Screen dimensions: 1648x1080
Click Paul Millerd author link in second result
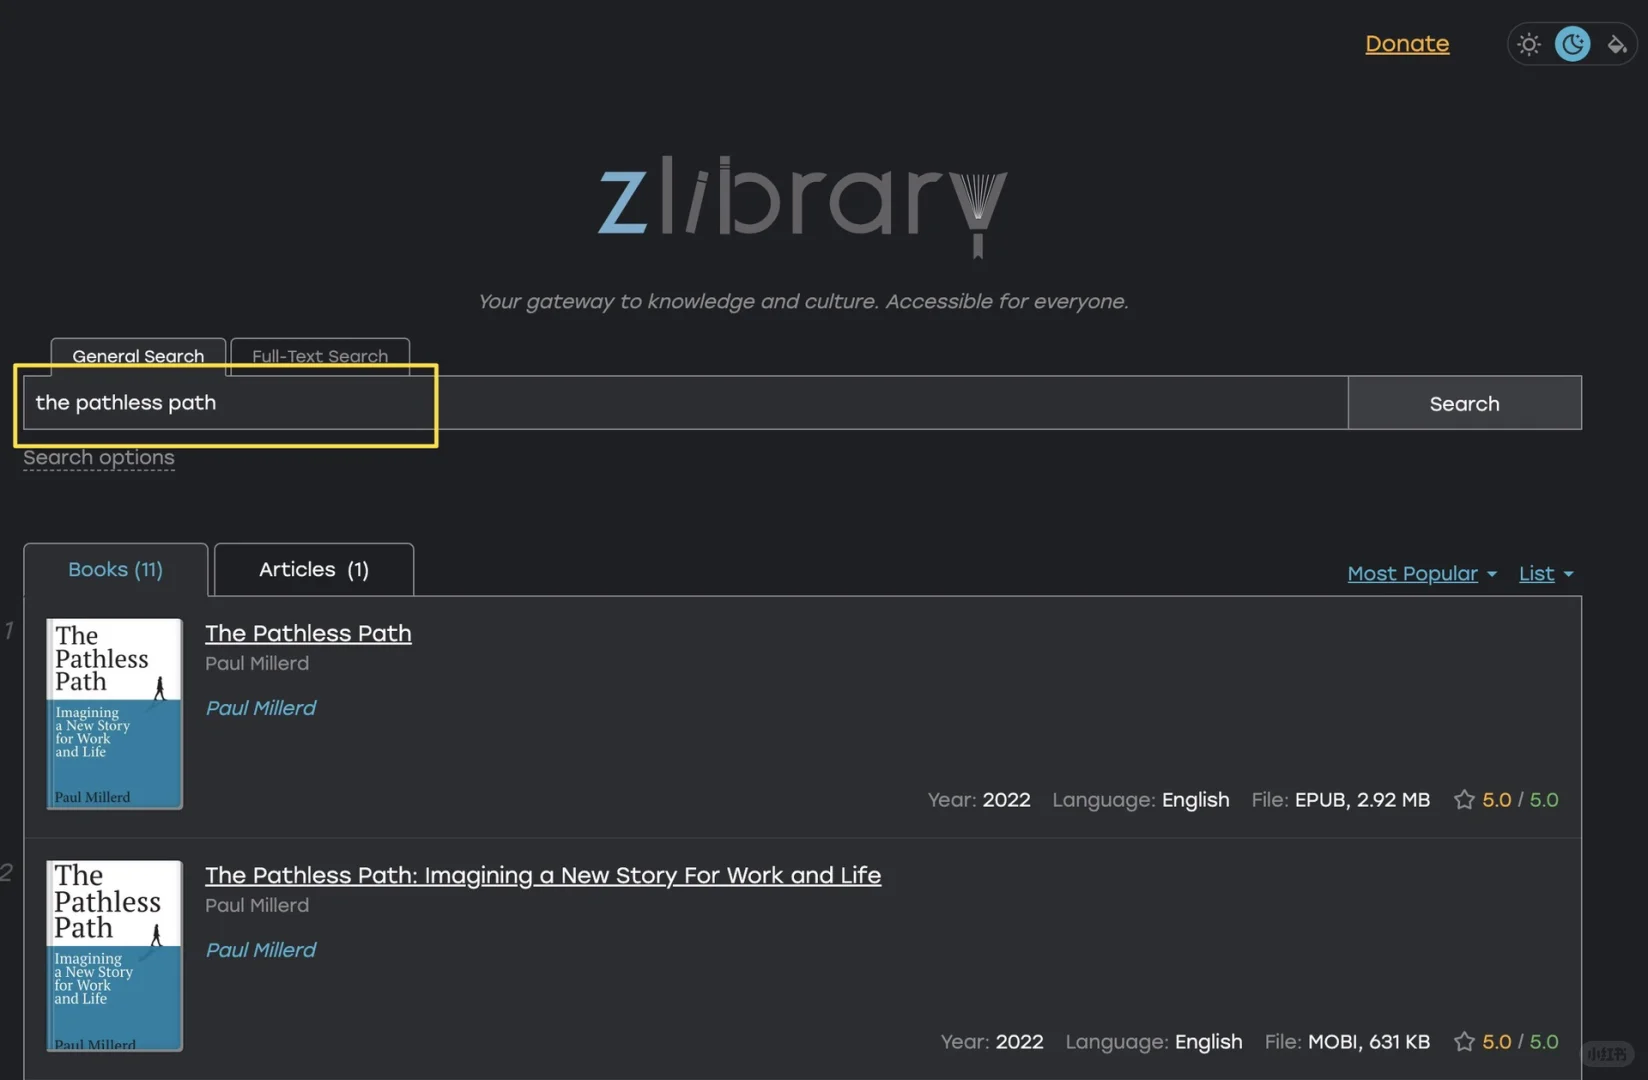click(260, 950)
